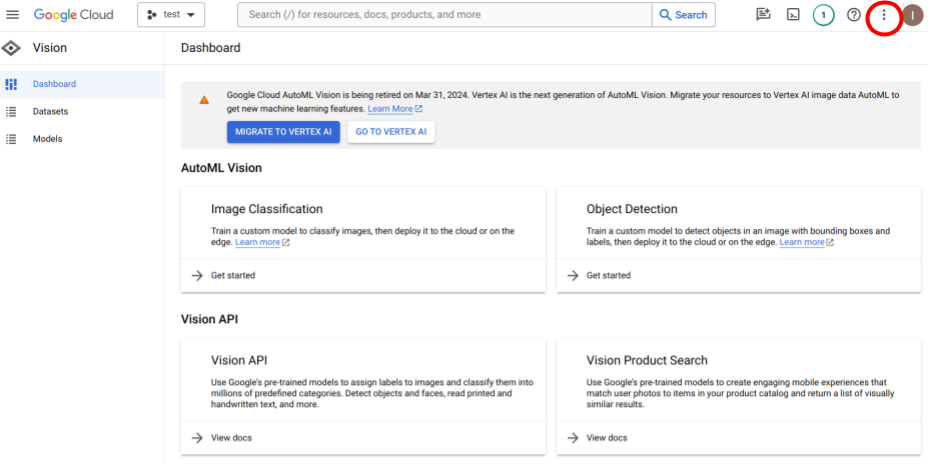Open the main navigation hamburger menu

coord(13,15)
